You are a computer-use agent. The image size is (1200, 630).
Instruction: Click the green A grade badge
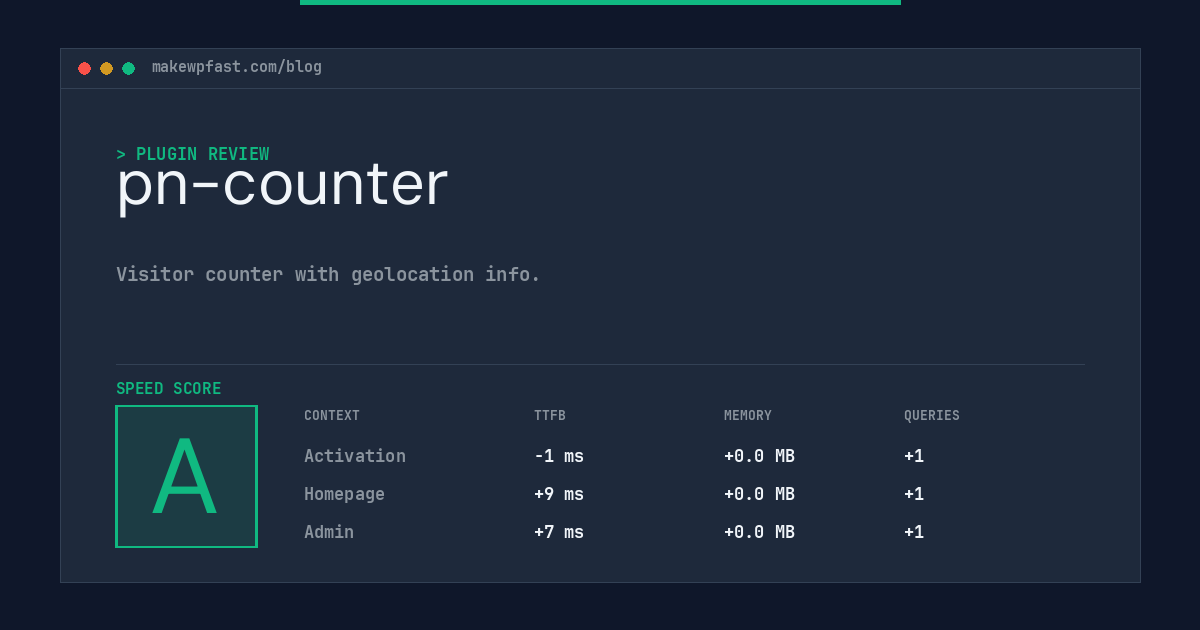[x=186, y=476]
